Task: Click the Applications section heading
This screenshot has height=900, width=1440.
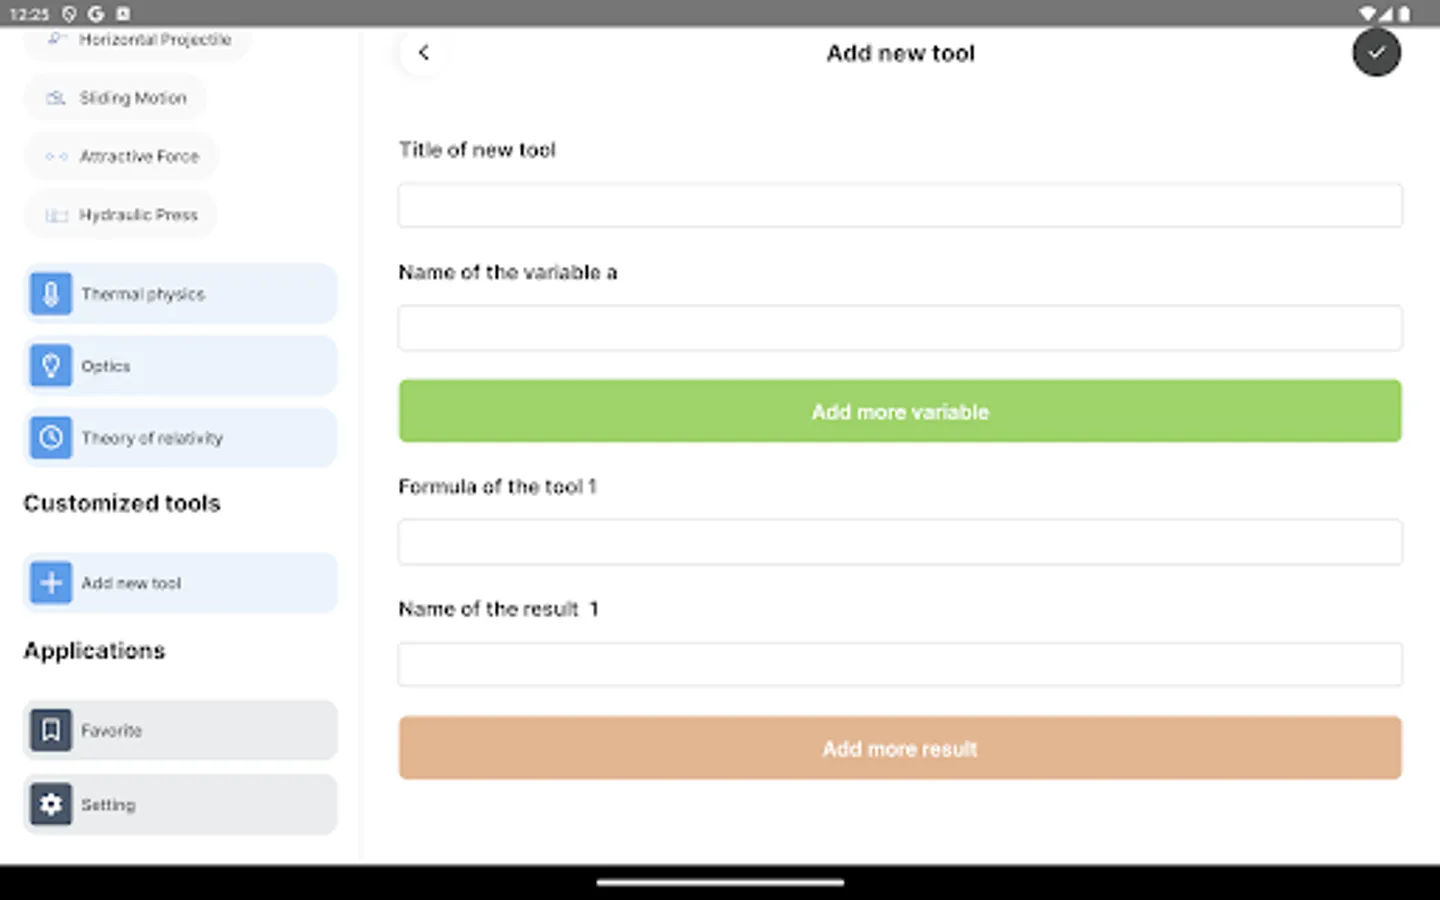Action: [x=94, y=650]
